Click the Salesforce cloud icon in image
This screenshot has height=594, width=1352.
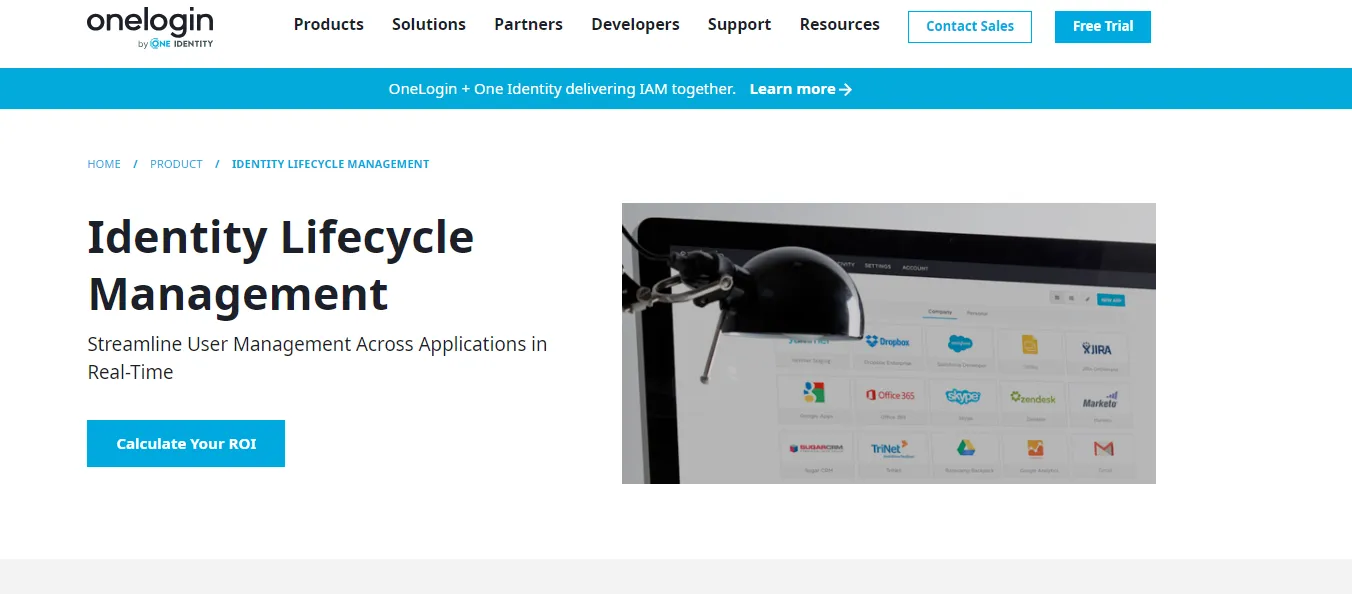(x=960, y=343)
